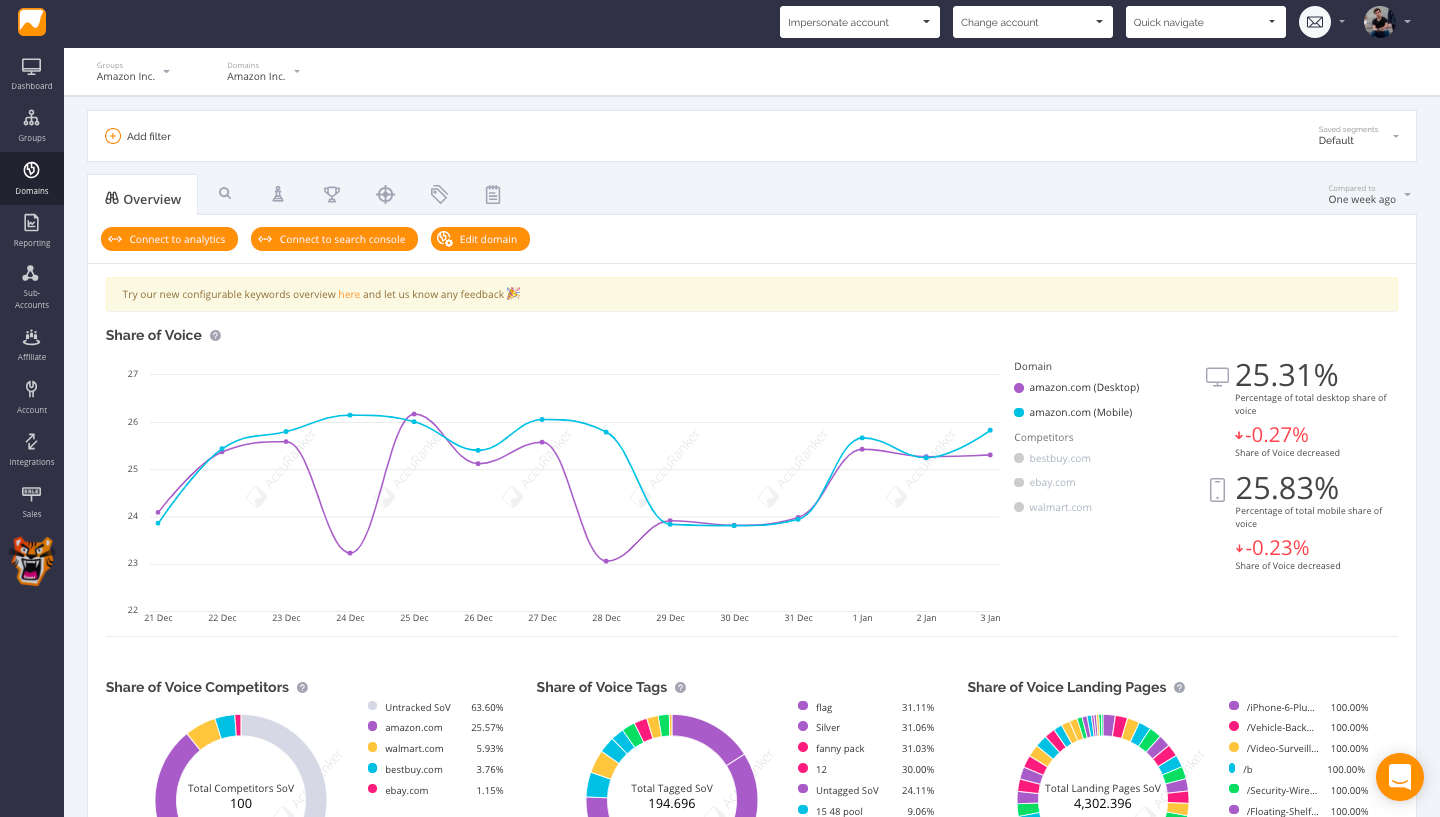Switch to the Overview tab
This screenshot has width=1440, height=817.
143,198
